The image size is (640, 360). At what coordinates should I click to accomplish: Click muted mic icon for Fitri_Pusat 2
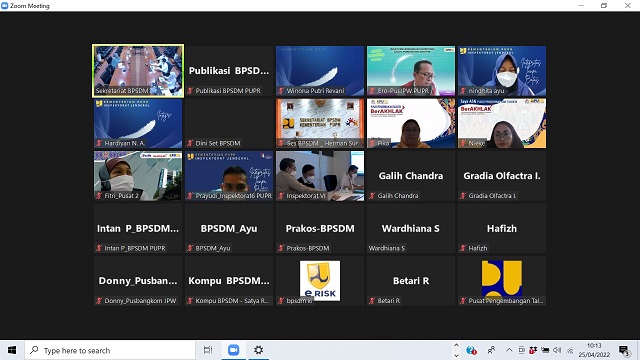coord(99,196)
